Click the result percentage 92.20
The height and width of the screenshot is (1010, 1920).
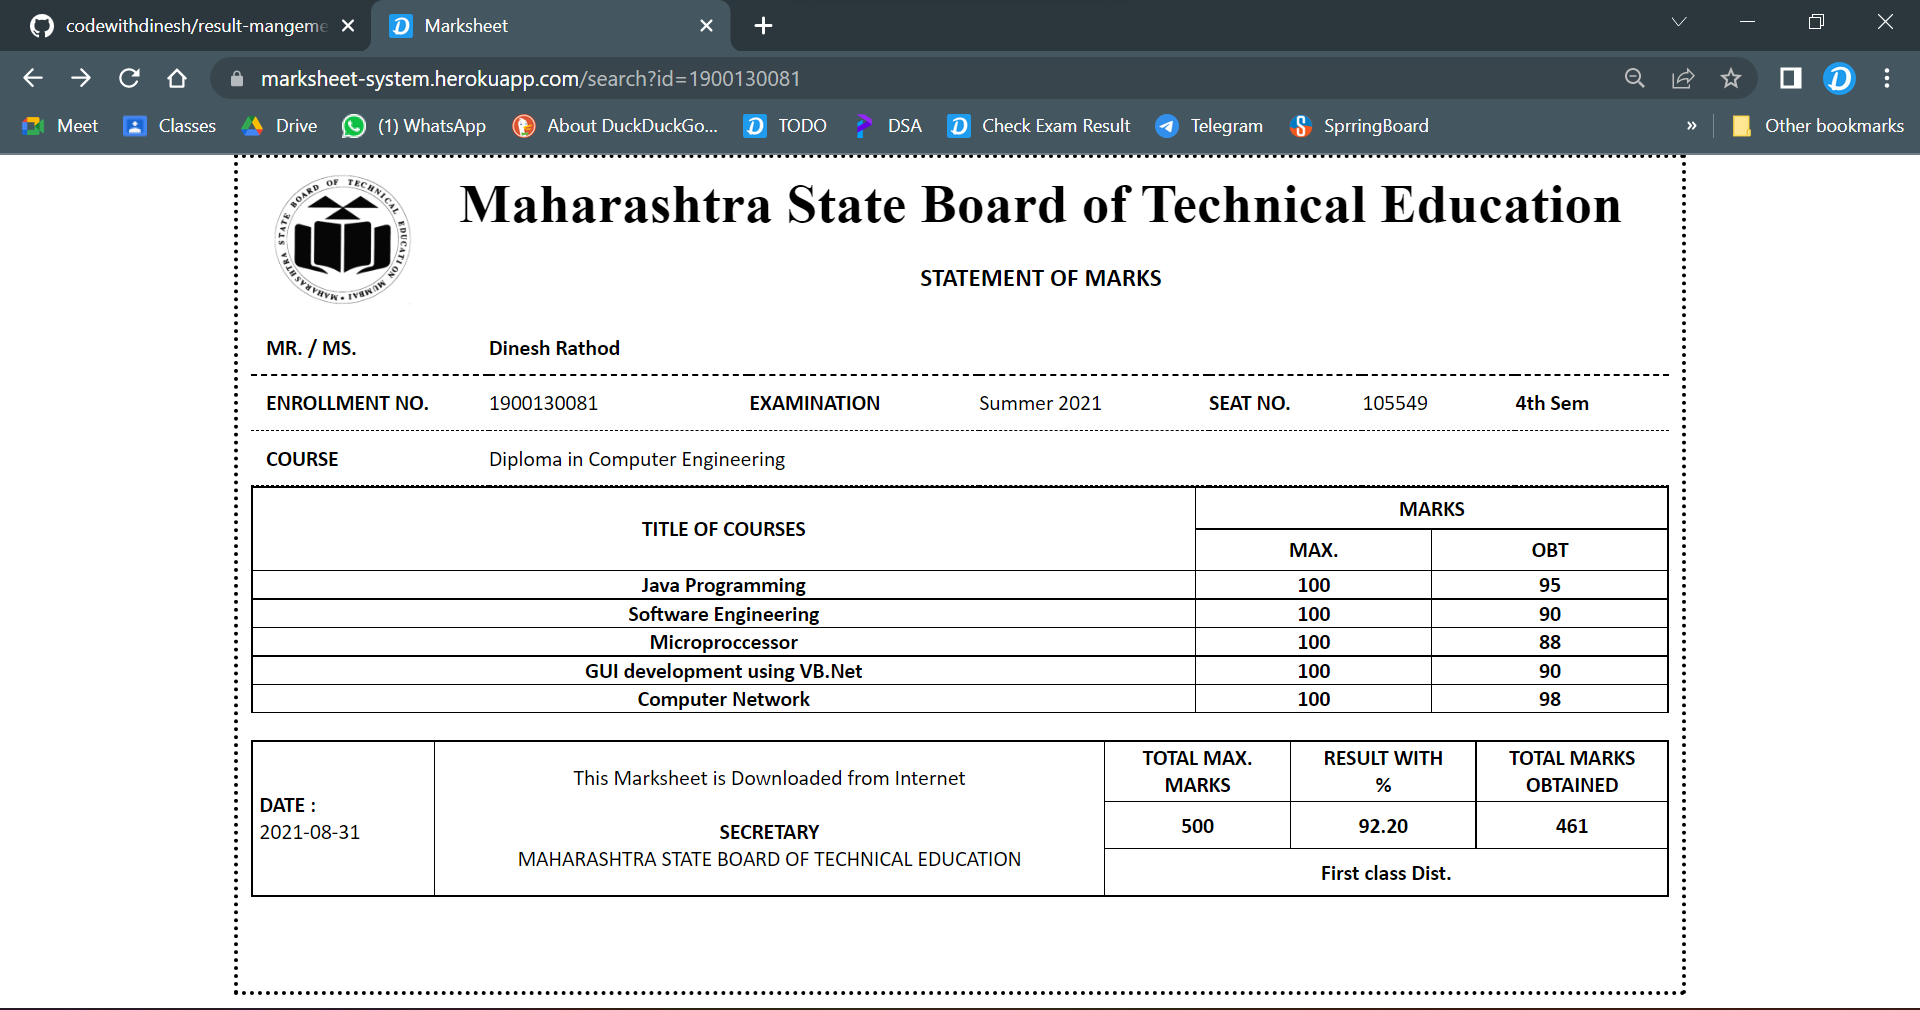pos(1383,826)
